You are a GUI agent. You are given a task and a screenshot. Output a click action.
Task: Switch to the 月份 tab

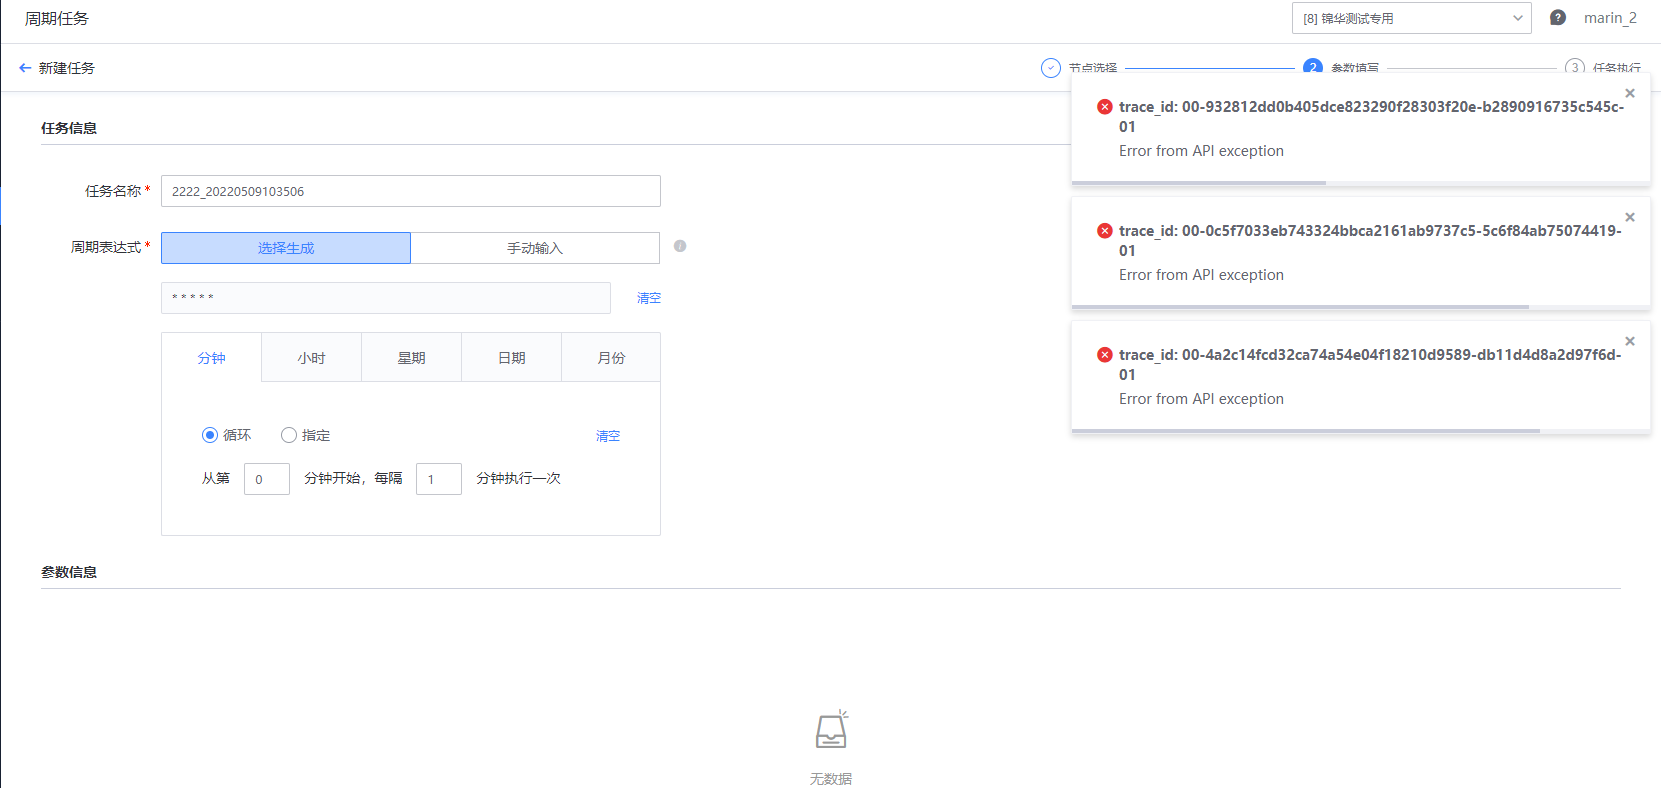(x=611, y=358)
